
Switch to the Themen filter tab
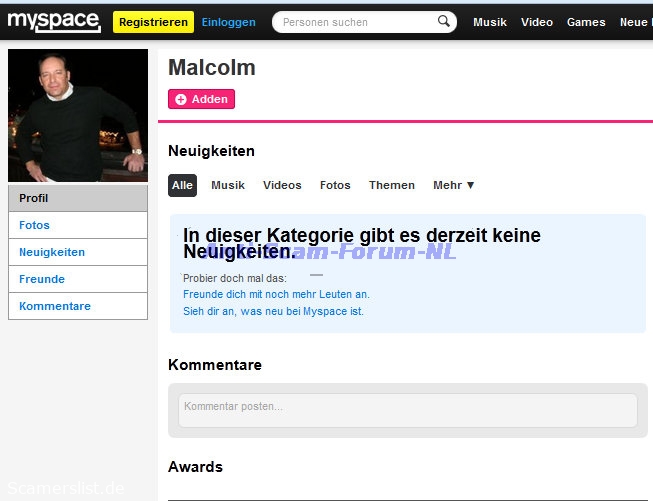[392, 185]
